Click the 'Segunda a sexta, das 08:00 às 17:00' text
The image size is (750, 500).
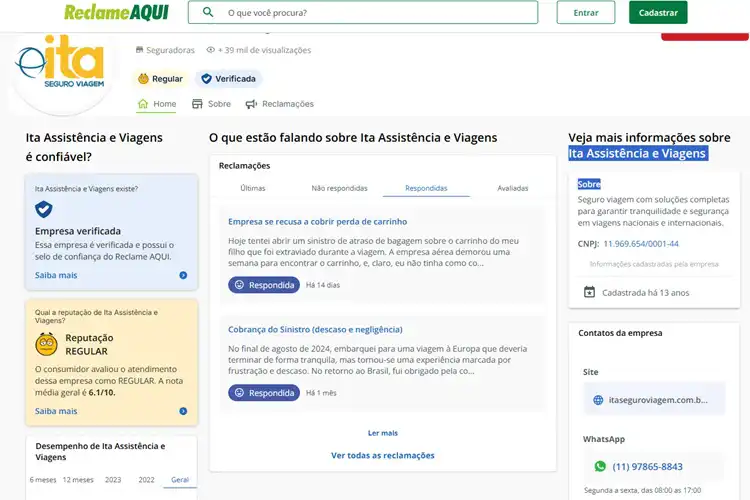pos(642,490)
